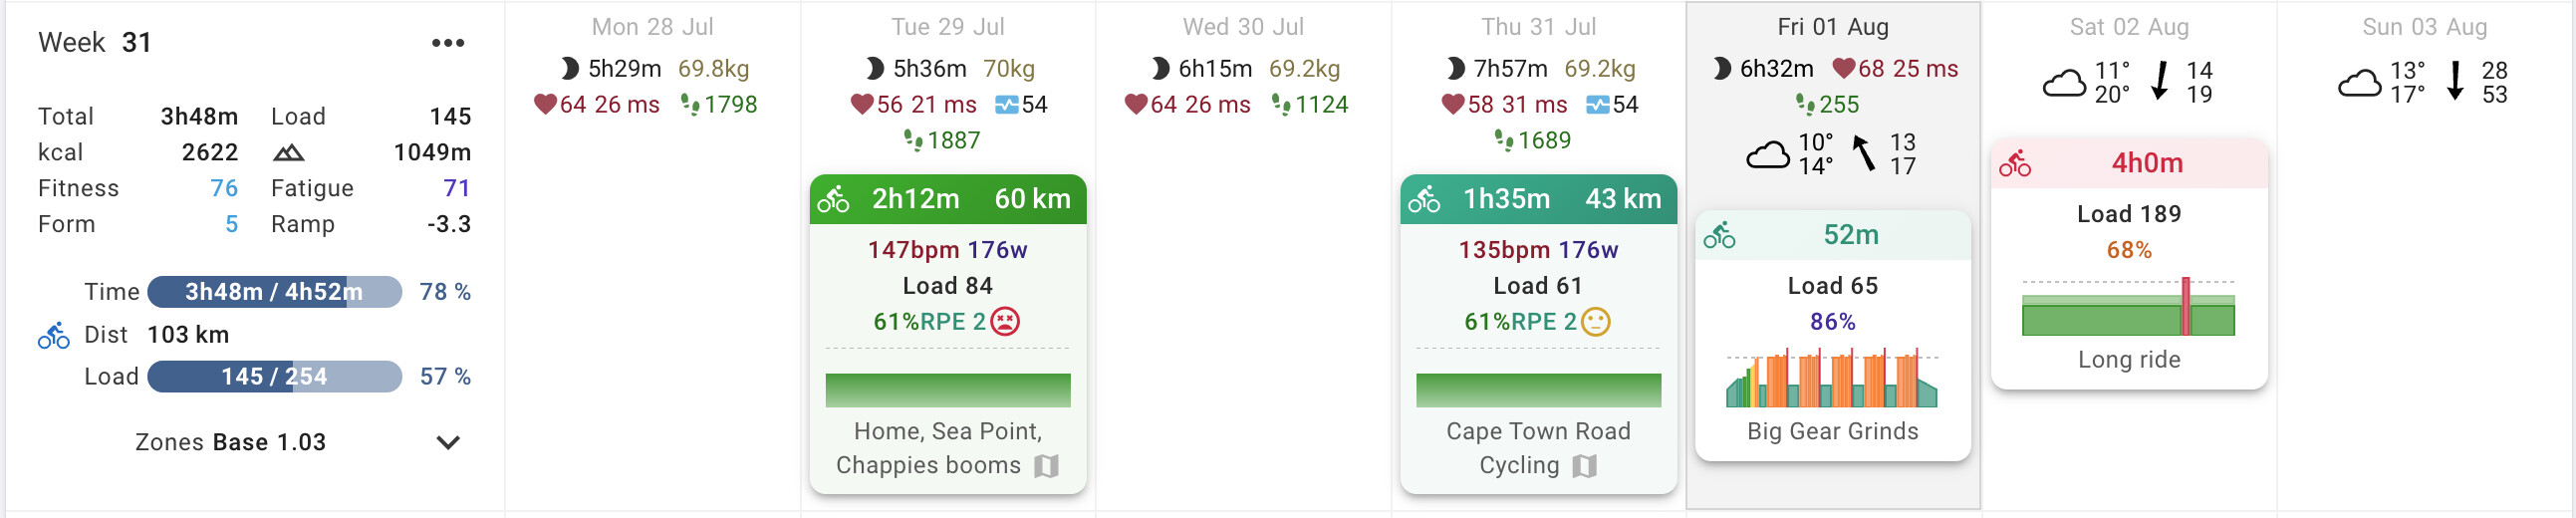Open the Week 31 three-dots options menu
2576x518 pixels.
coord(447,43)
